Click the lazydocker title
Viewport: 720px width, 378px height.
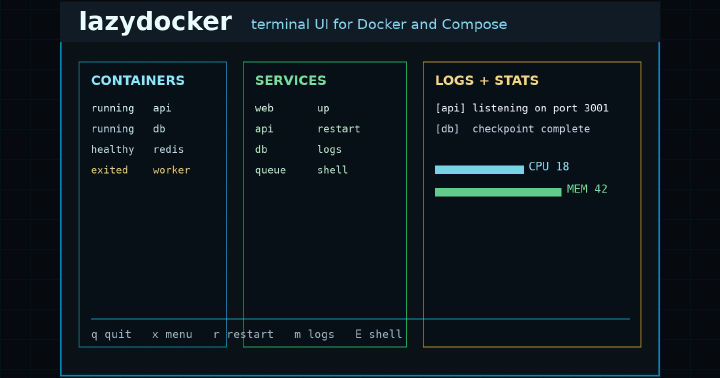tap(155, 22)
